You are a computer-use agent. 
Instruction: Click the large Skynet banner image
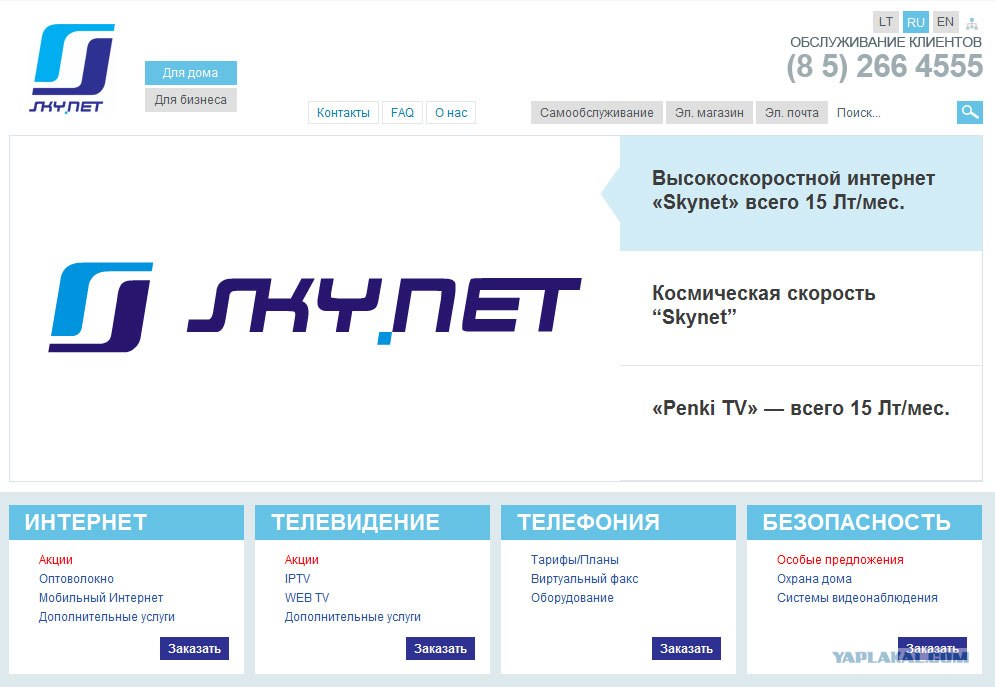[315, 308]
